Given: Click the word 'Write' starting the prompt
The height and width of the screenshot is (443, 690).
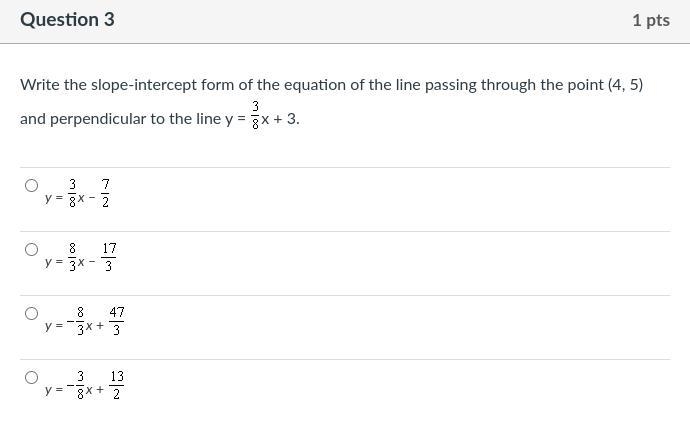Looking at the screenshot, I should (40, 84).
